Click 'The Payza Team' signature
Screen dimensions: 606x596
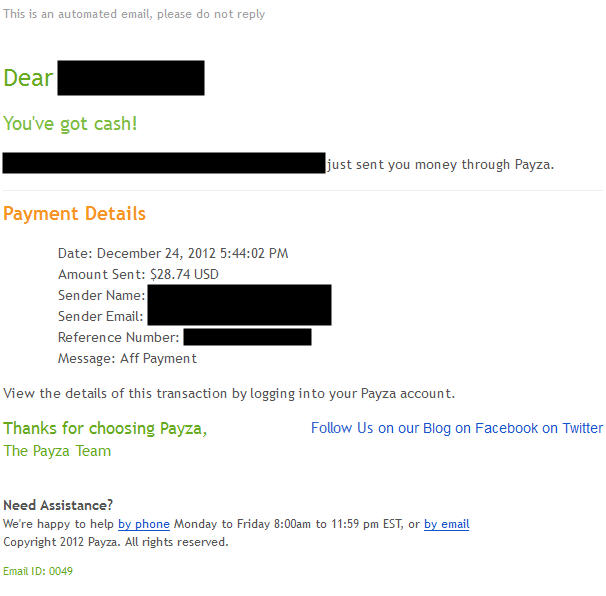point(57,451)
